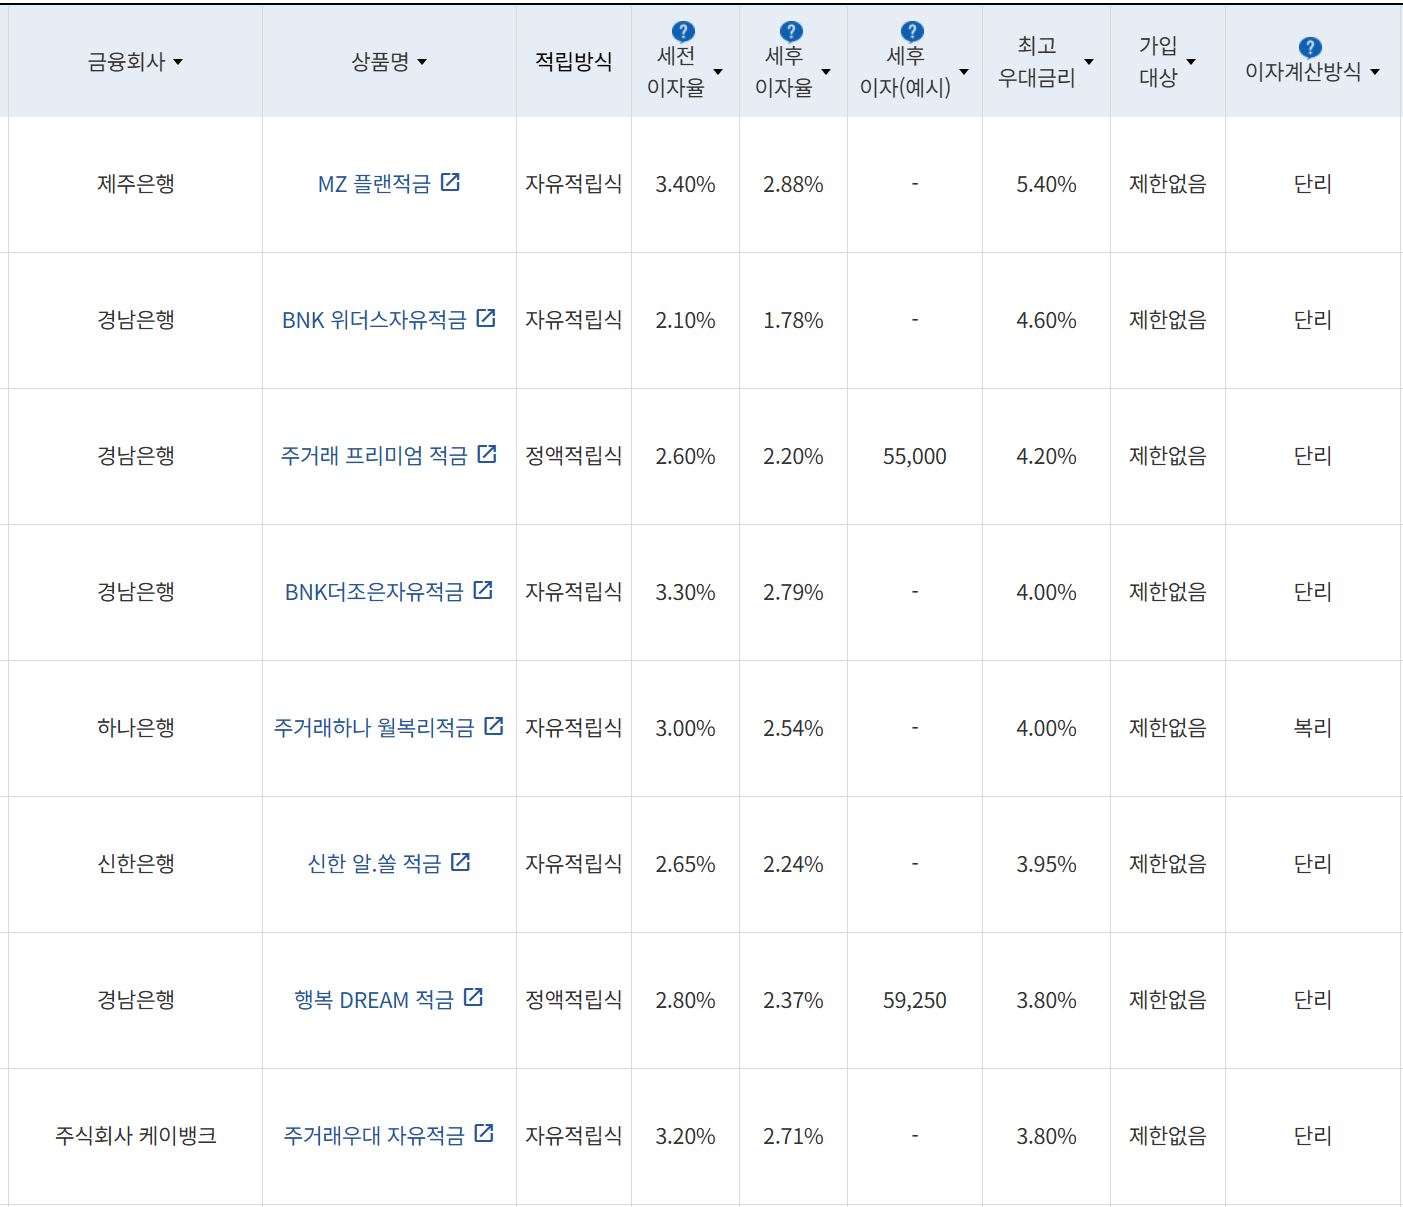
Task: Click the external link icon beside BNK 위더스자유적금
Action: tap(486, 318)
